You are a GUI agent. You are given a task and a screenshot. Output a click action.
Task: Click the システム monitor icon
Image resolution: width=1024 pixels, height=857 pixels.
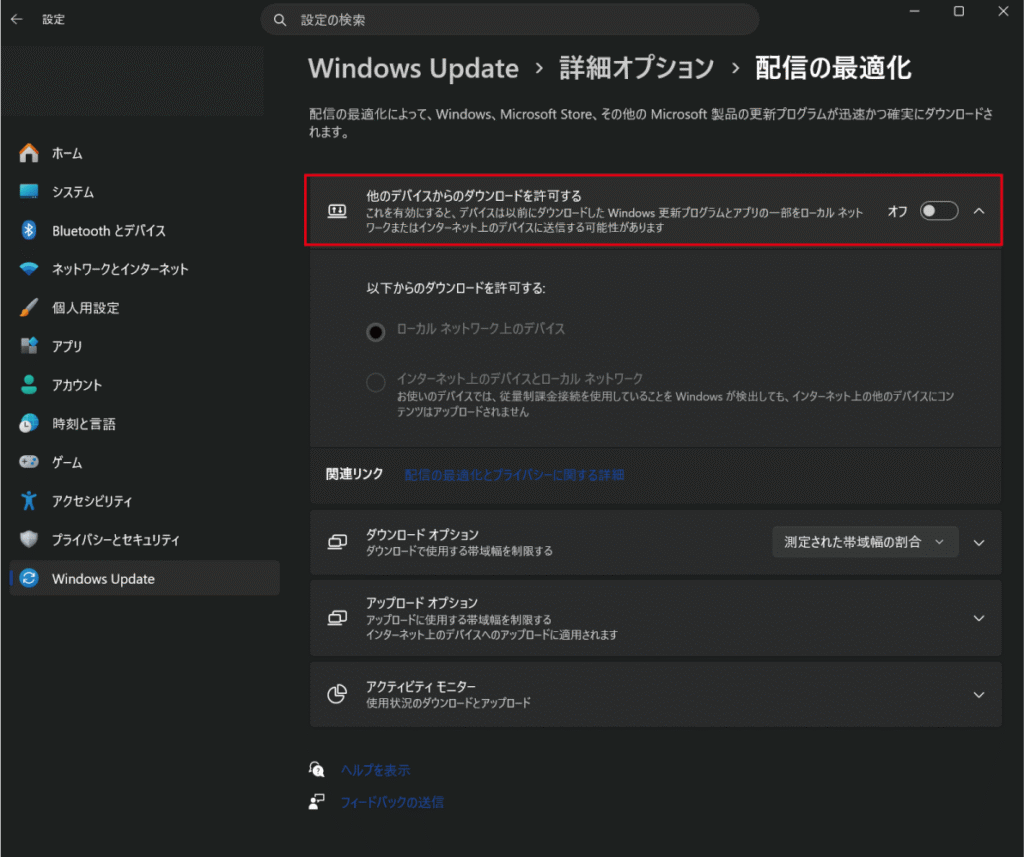(x=29, y=192)
